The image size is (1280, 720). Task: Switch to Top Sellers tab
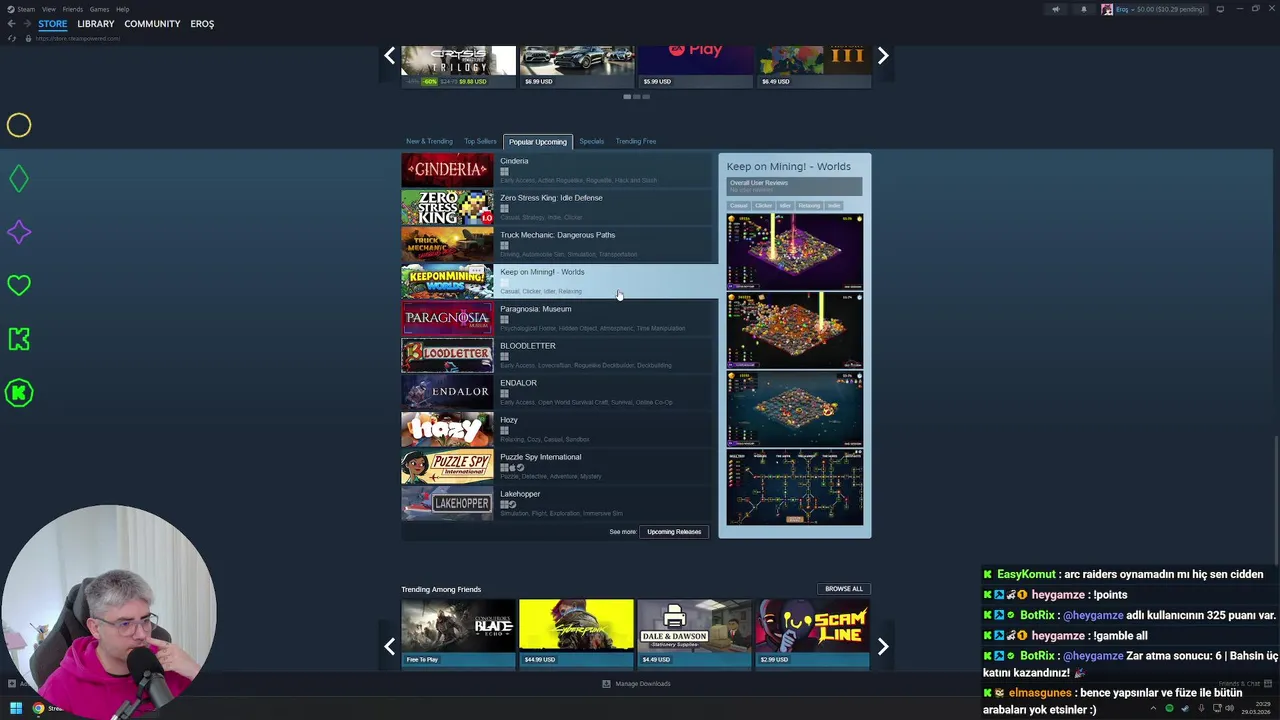(x=480, y=141)
